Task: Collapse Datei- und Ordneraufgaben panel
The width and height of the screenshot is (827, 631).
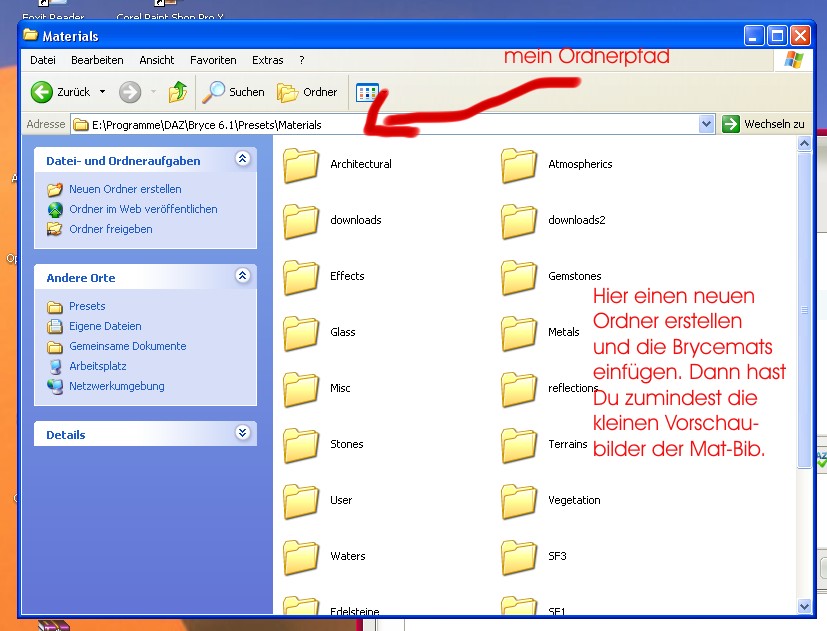Action: (243, 159)
